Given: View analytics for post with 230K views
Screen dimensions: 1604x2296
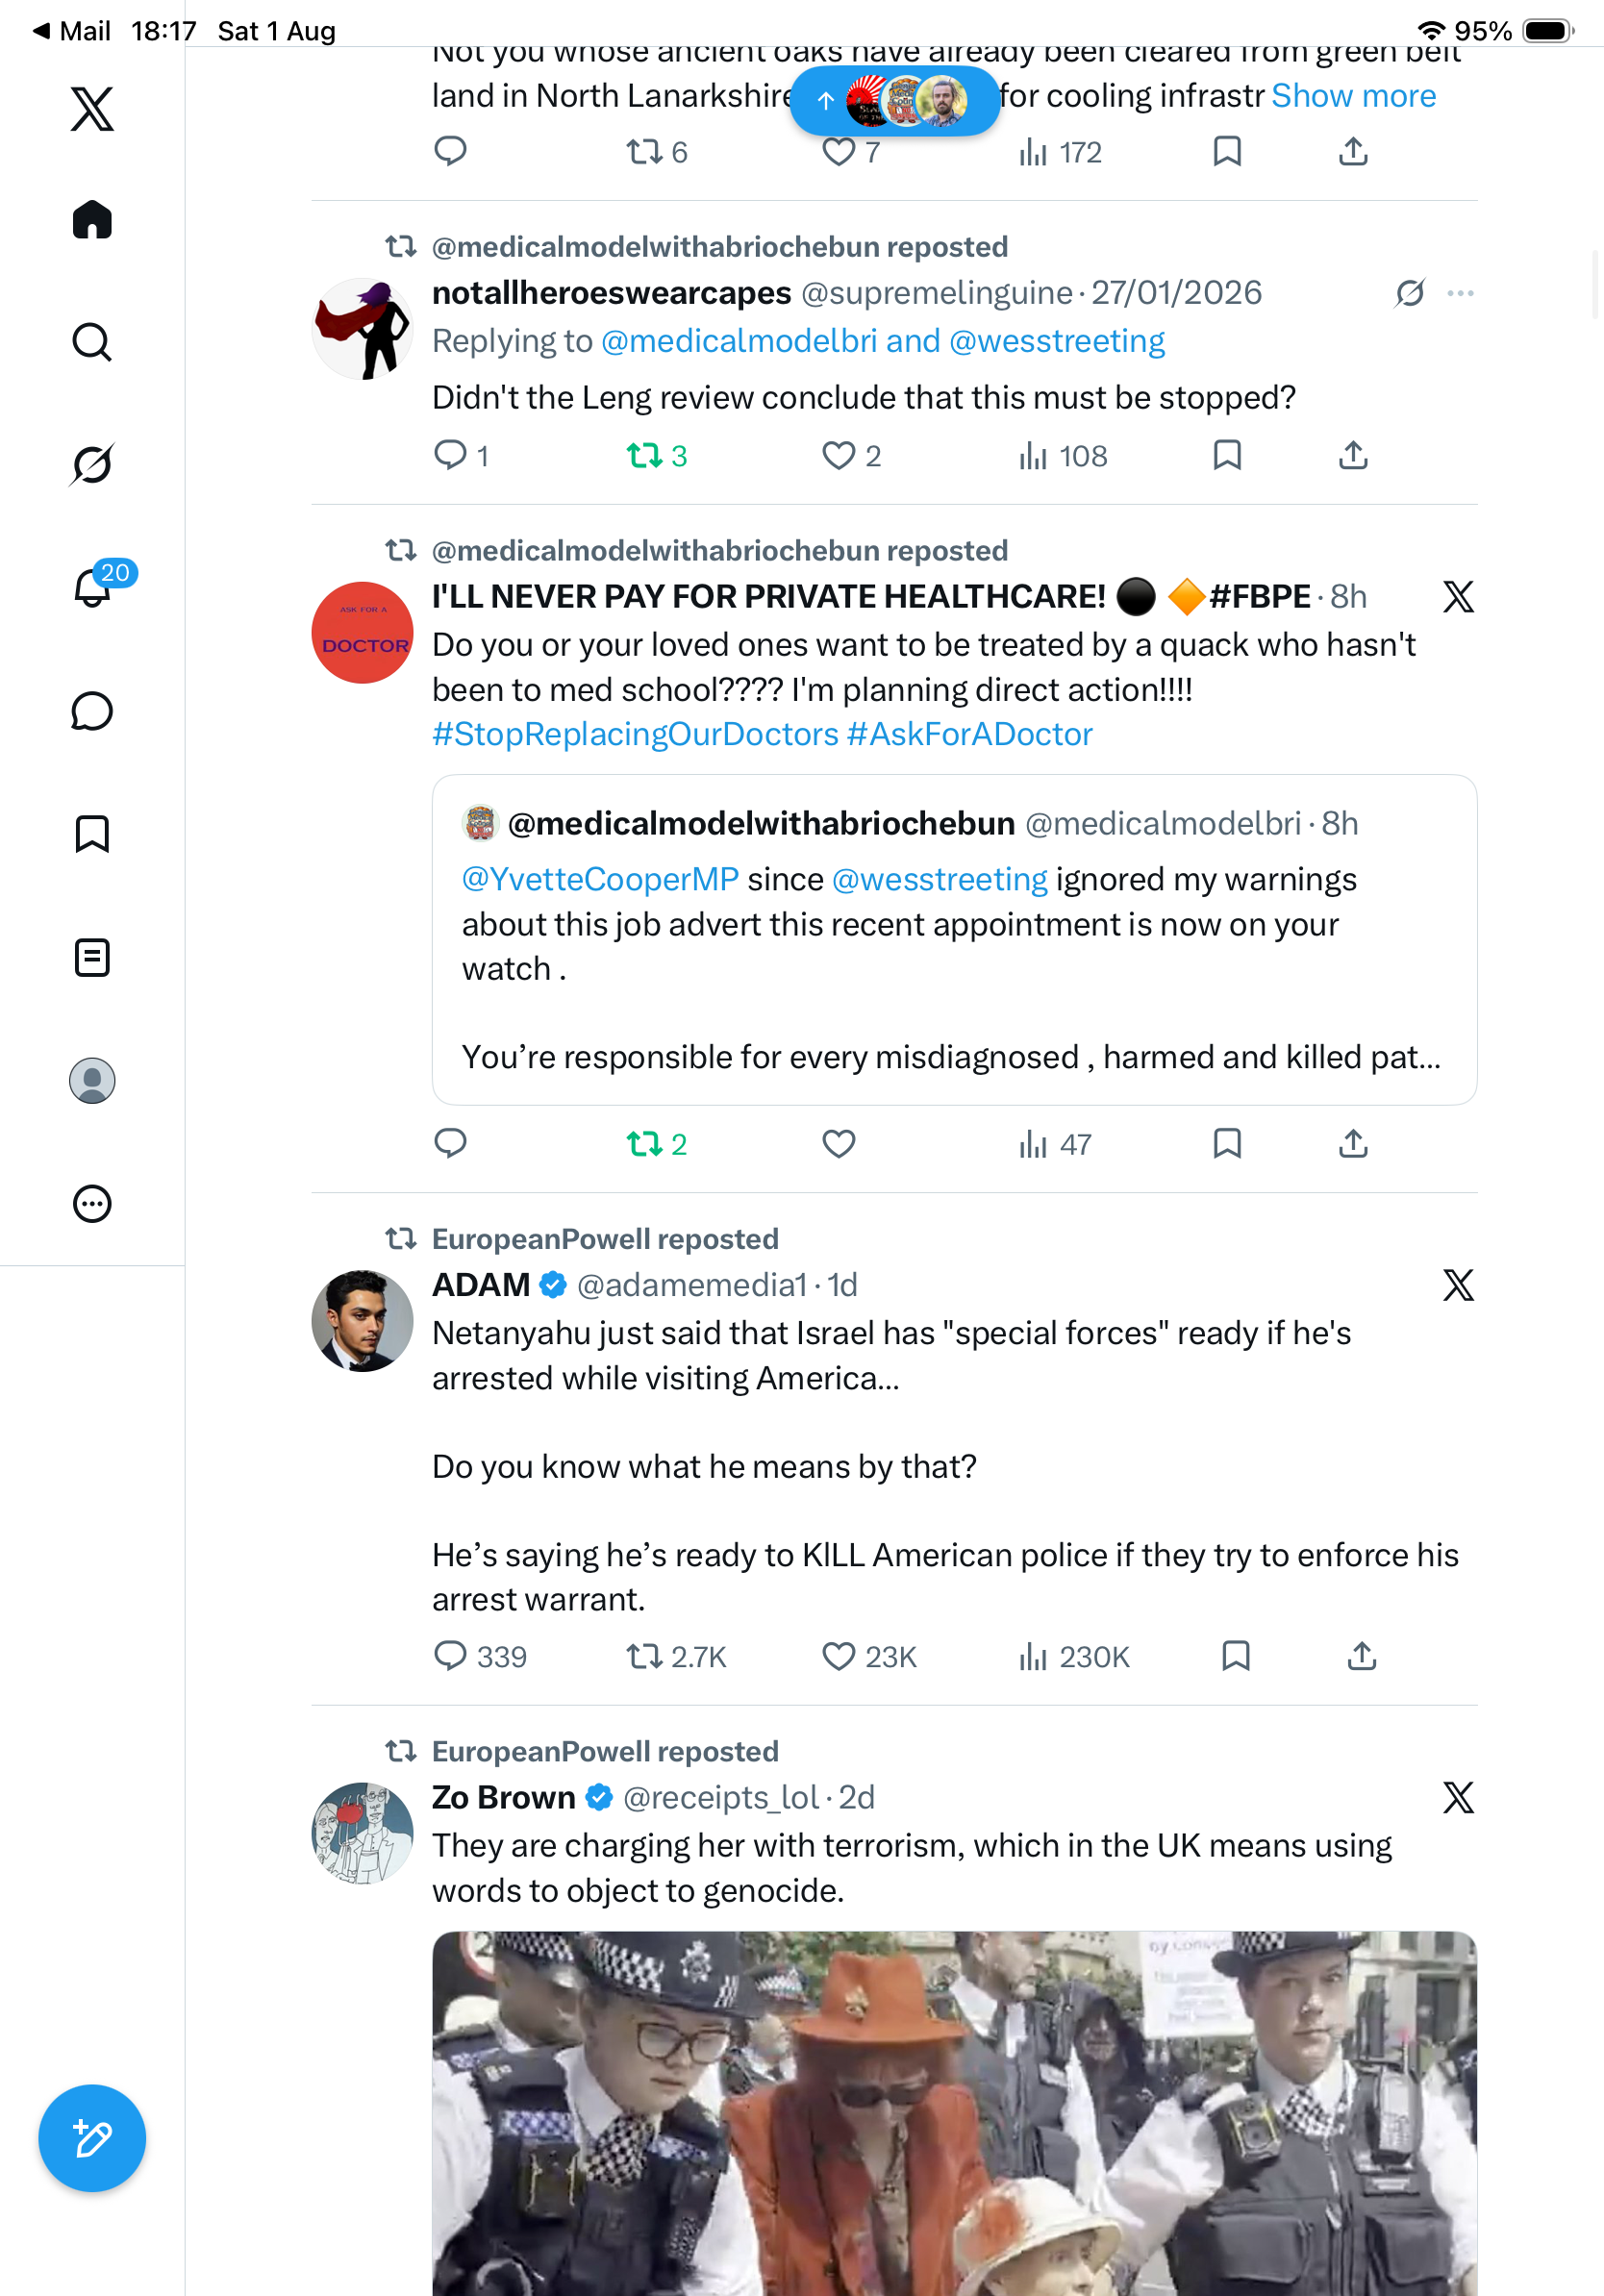Looking at the screenshot, I should [x=1073, y=1657].
